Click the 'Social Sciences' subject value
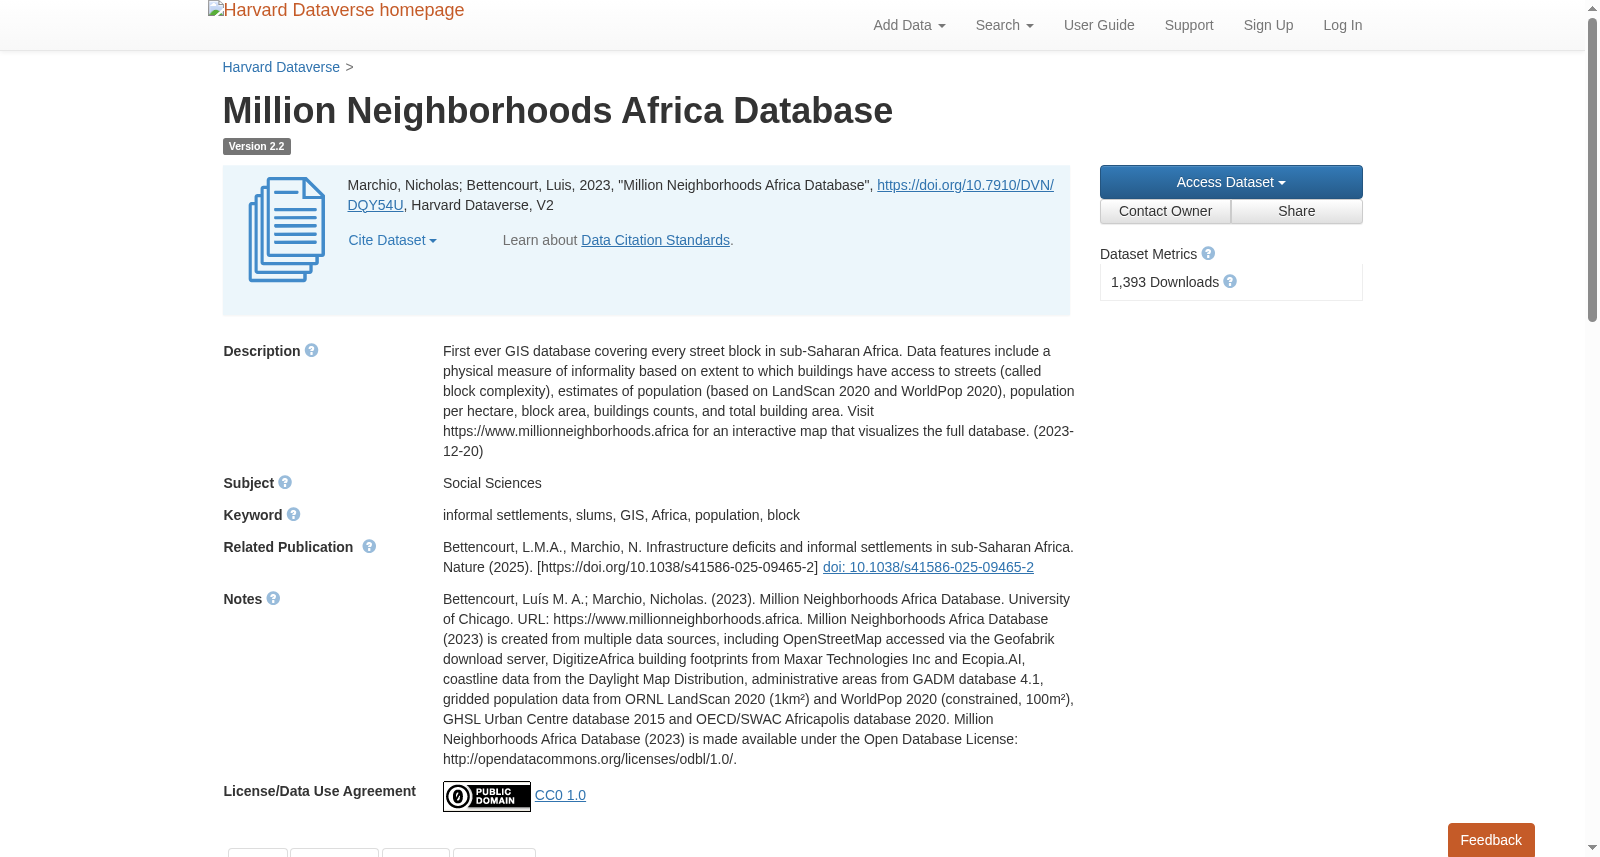 pos(492,483)
